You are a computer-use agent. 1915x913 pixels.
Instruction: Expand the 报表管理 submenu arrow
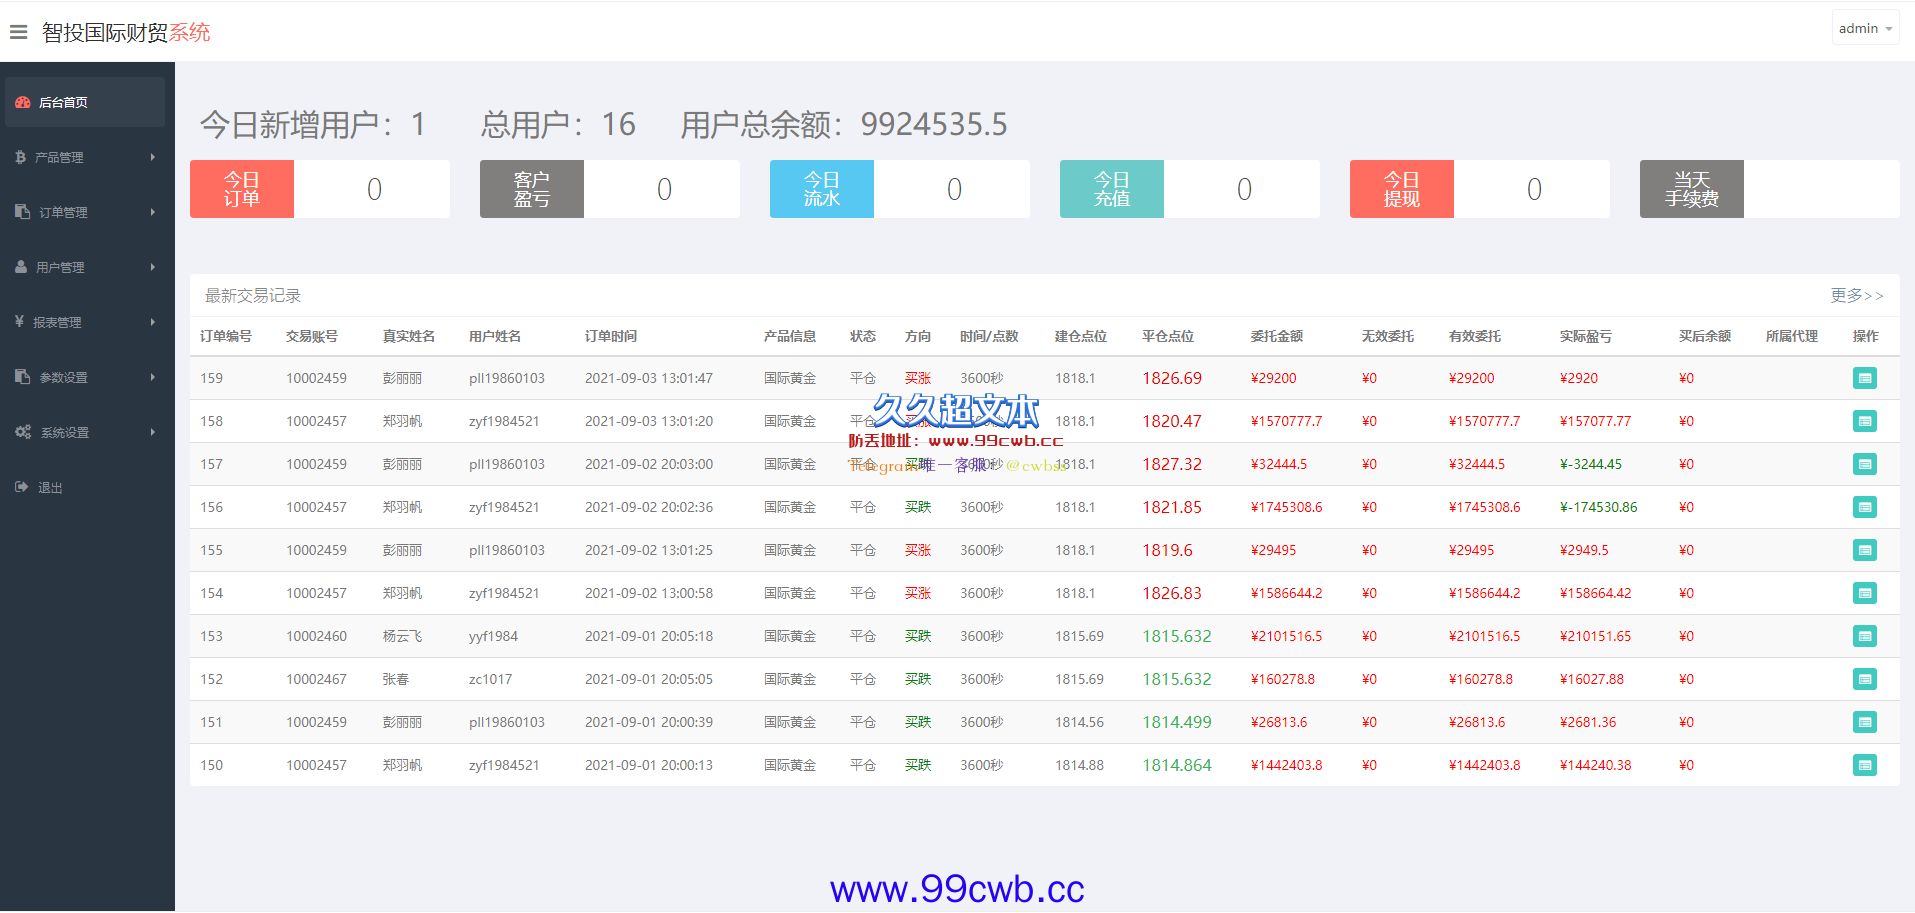pyautogui.click(x=153, y=322)
